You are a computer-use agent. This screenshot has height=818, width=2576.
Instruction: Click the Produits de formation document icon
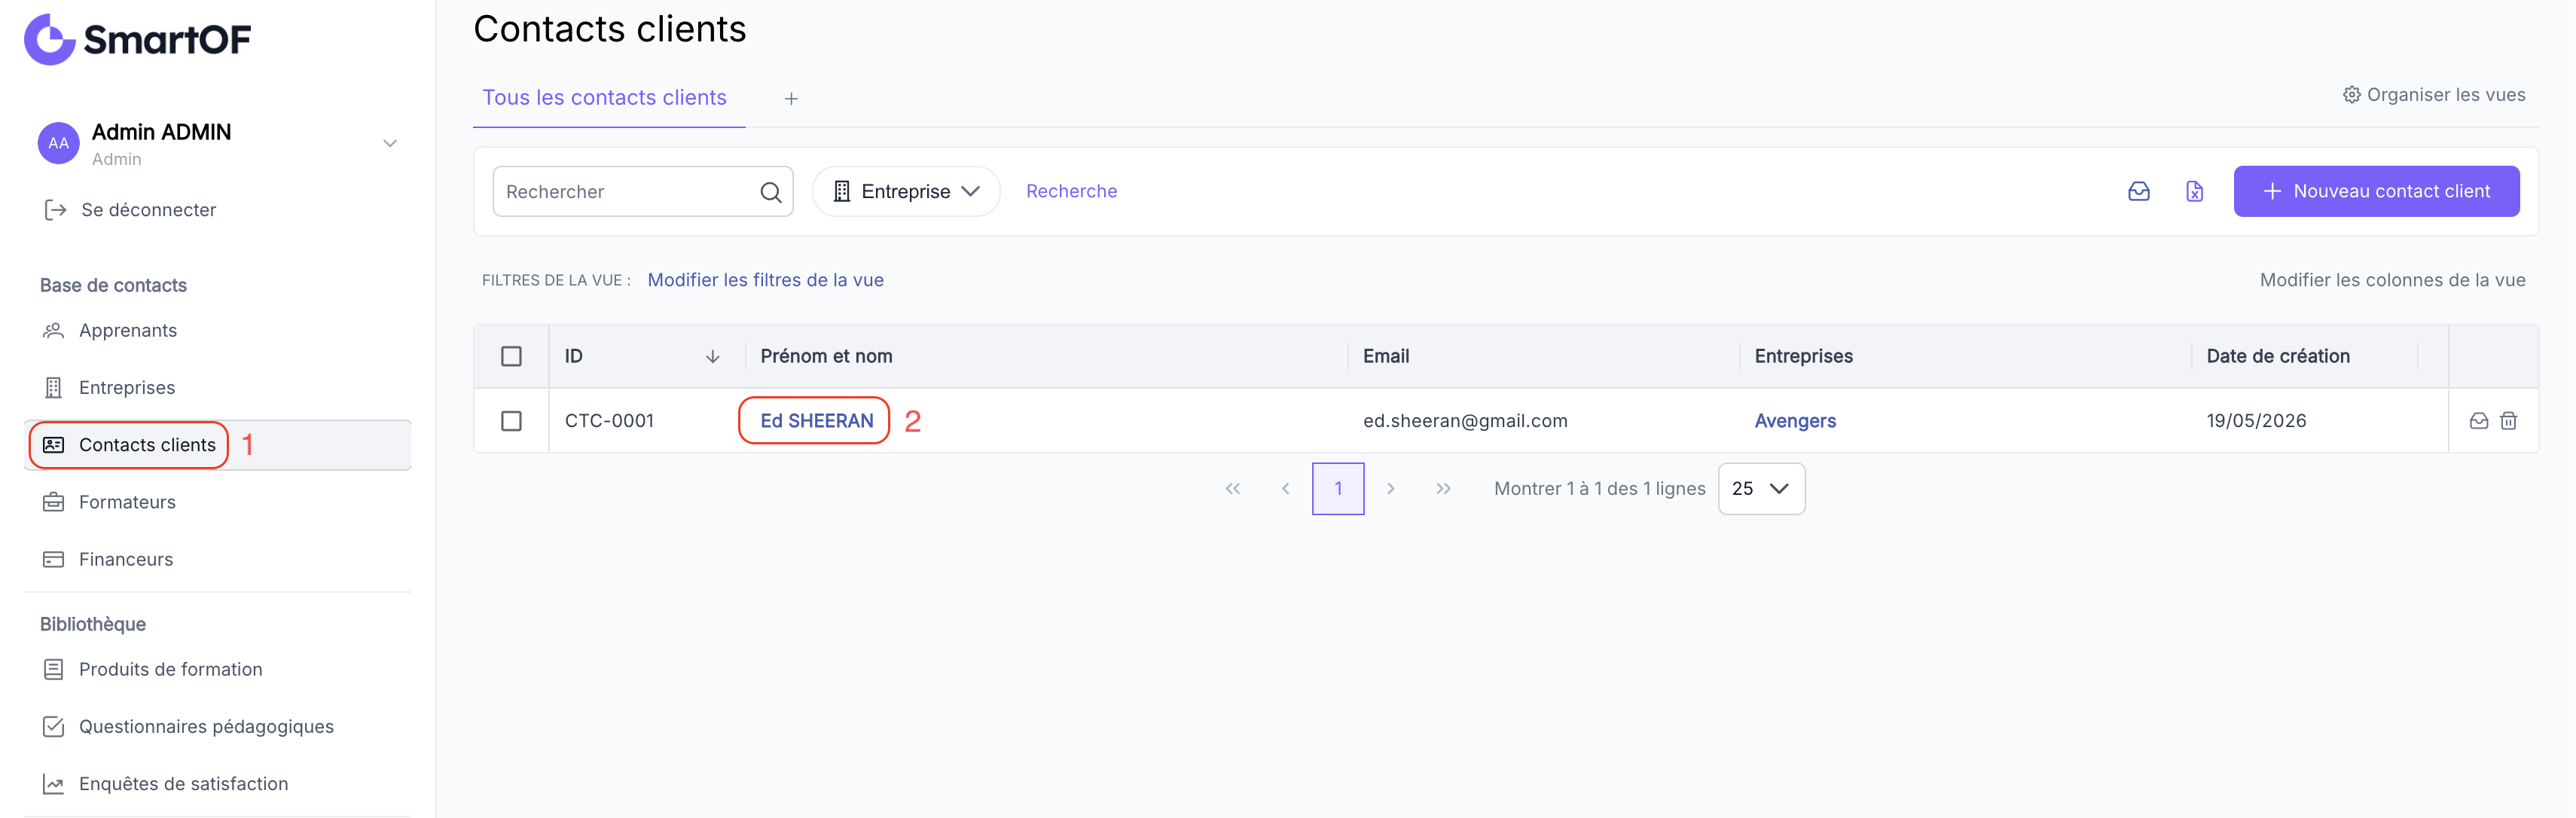[x=53, y=669]
